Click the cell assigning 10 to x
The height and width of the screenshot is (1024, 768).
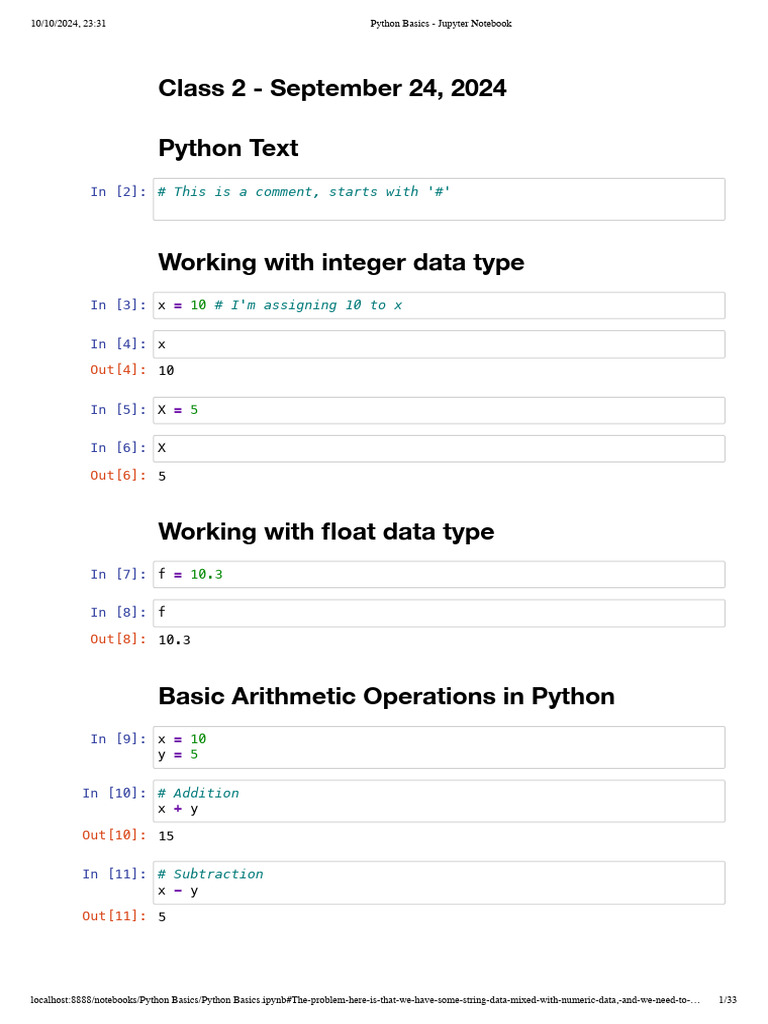[438, 305]
